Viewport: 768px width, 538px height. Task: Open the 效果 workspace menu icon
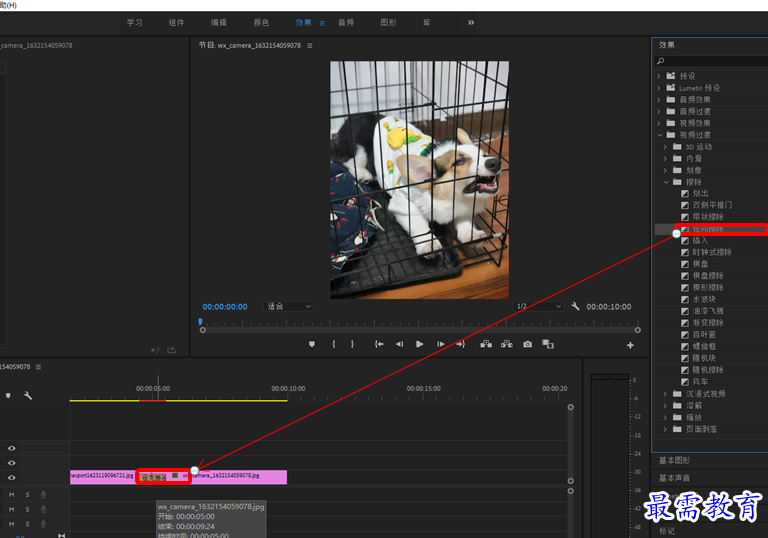(322, 23)
